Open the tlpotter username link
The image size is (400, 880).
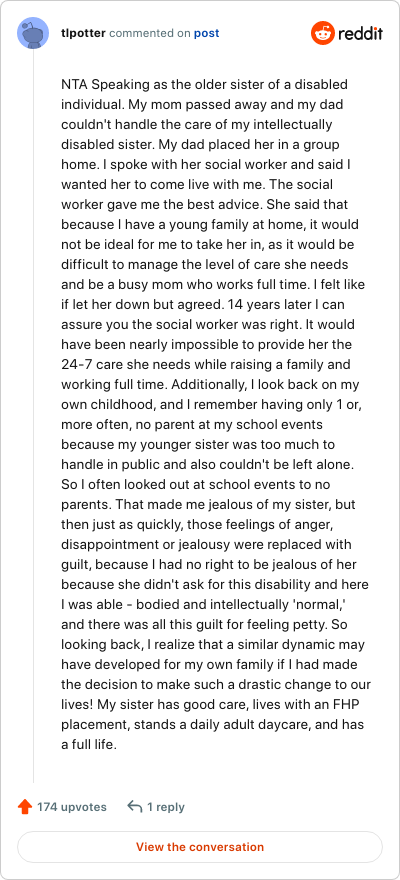point(83,33)
